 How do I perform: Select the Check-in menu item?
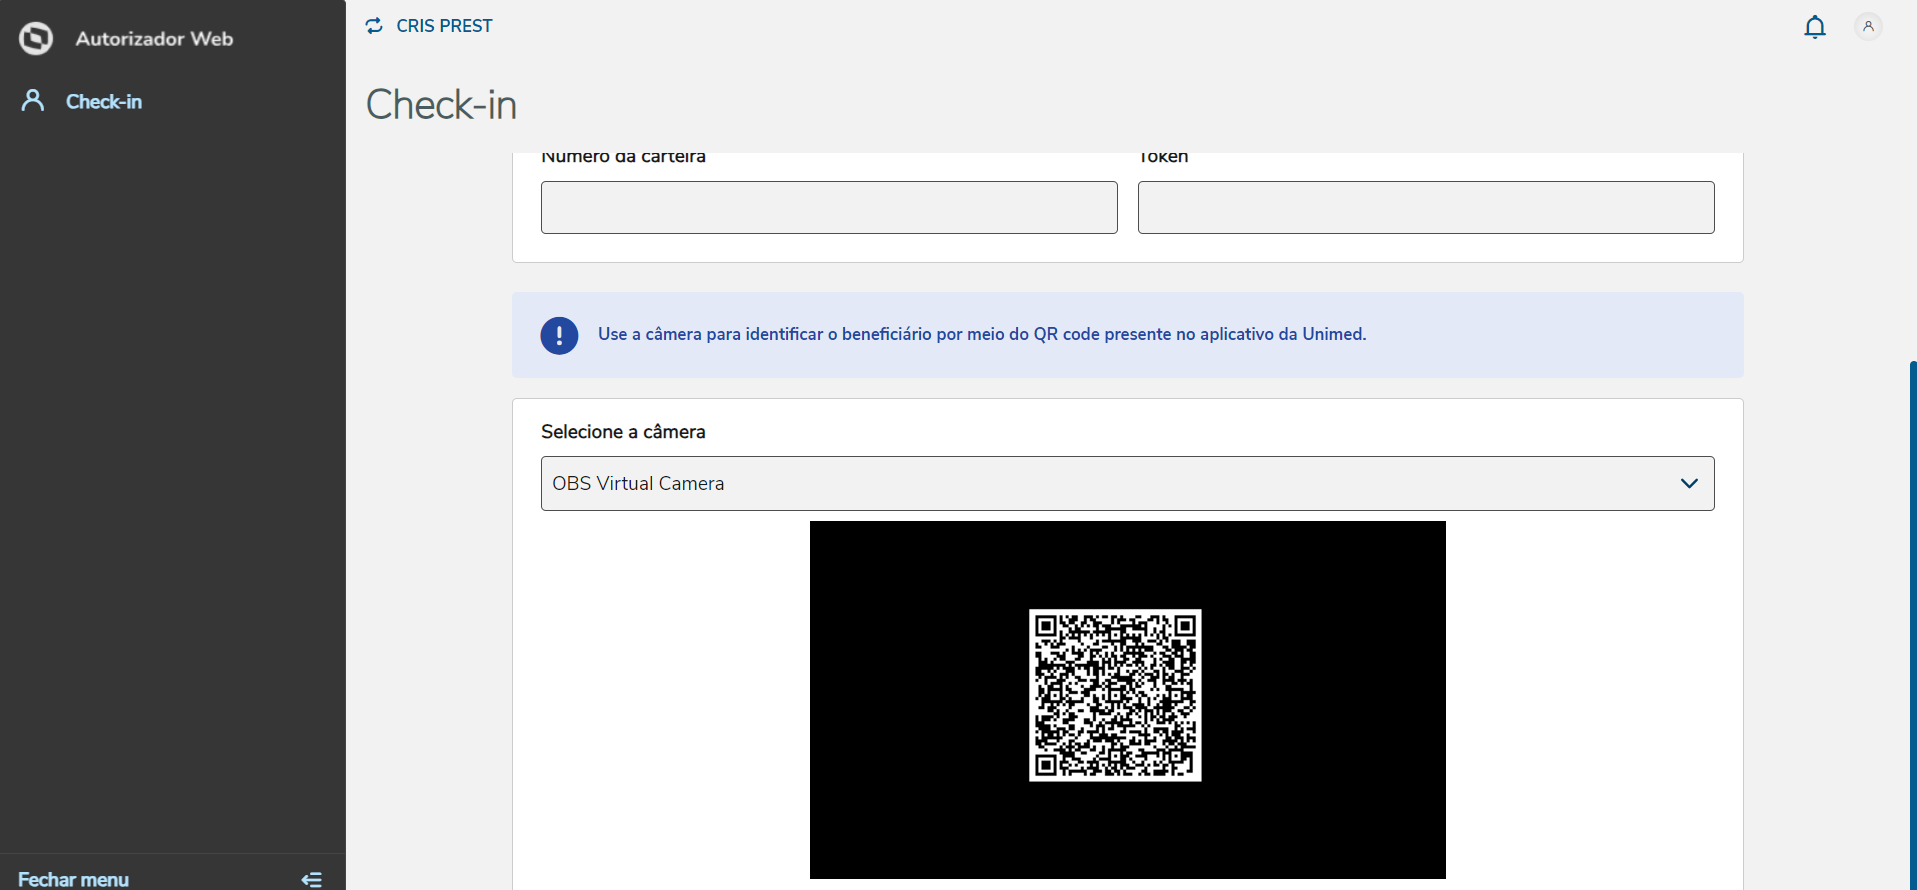[x=104, y=101]
